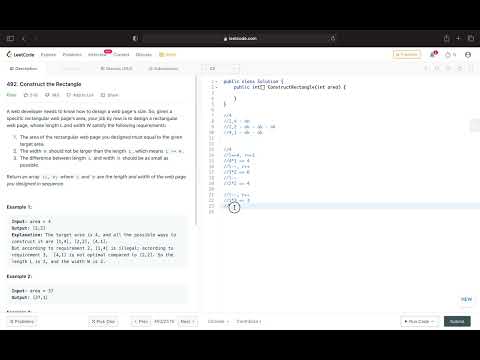This screenshot has height=360, width=480.
Task: Submit the solution with the Submit button
Action: (x=457, y=321)
